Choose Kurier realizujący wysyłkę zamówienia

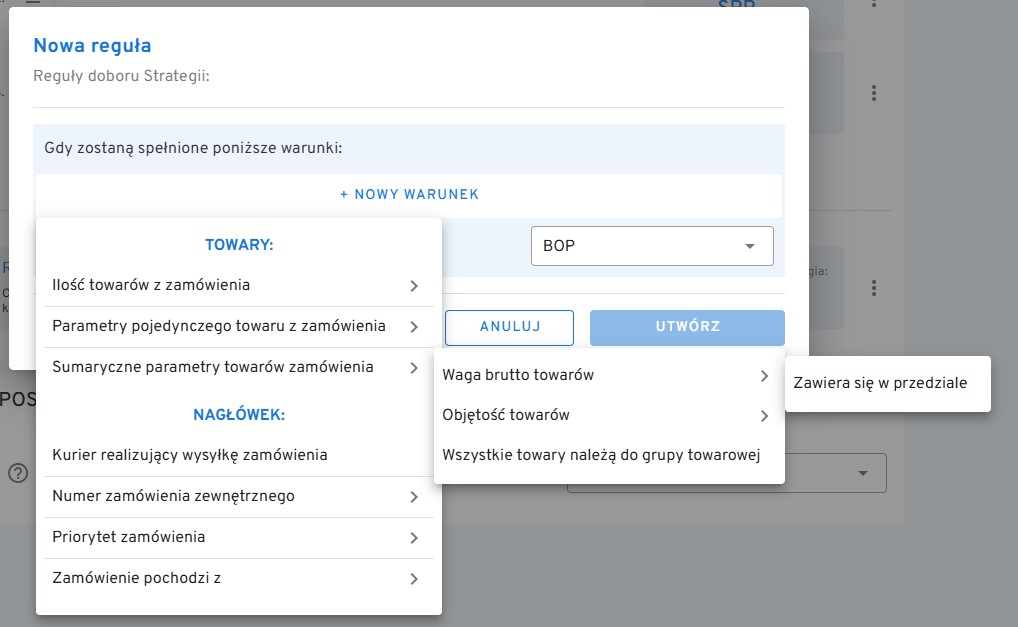point(238,456)
